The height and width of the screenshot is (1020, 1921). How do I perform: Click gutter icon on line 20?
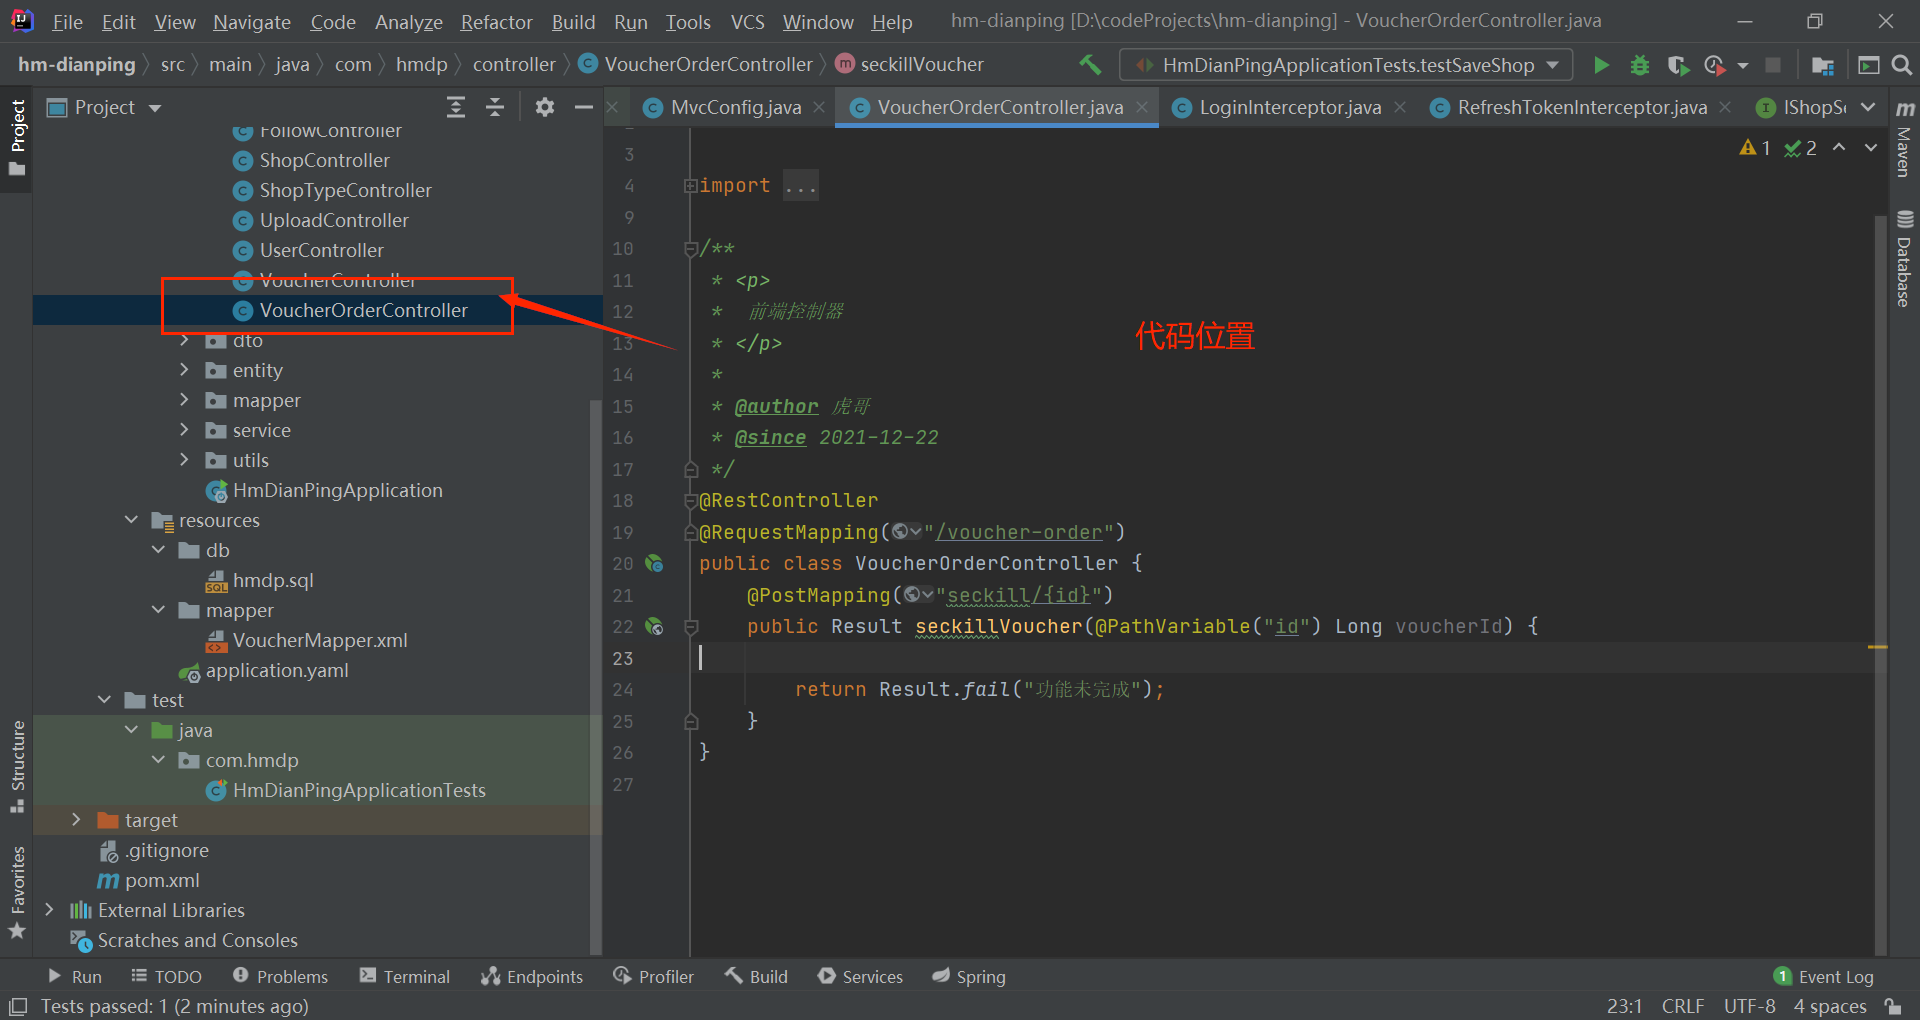point(654,564)
